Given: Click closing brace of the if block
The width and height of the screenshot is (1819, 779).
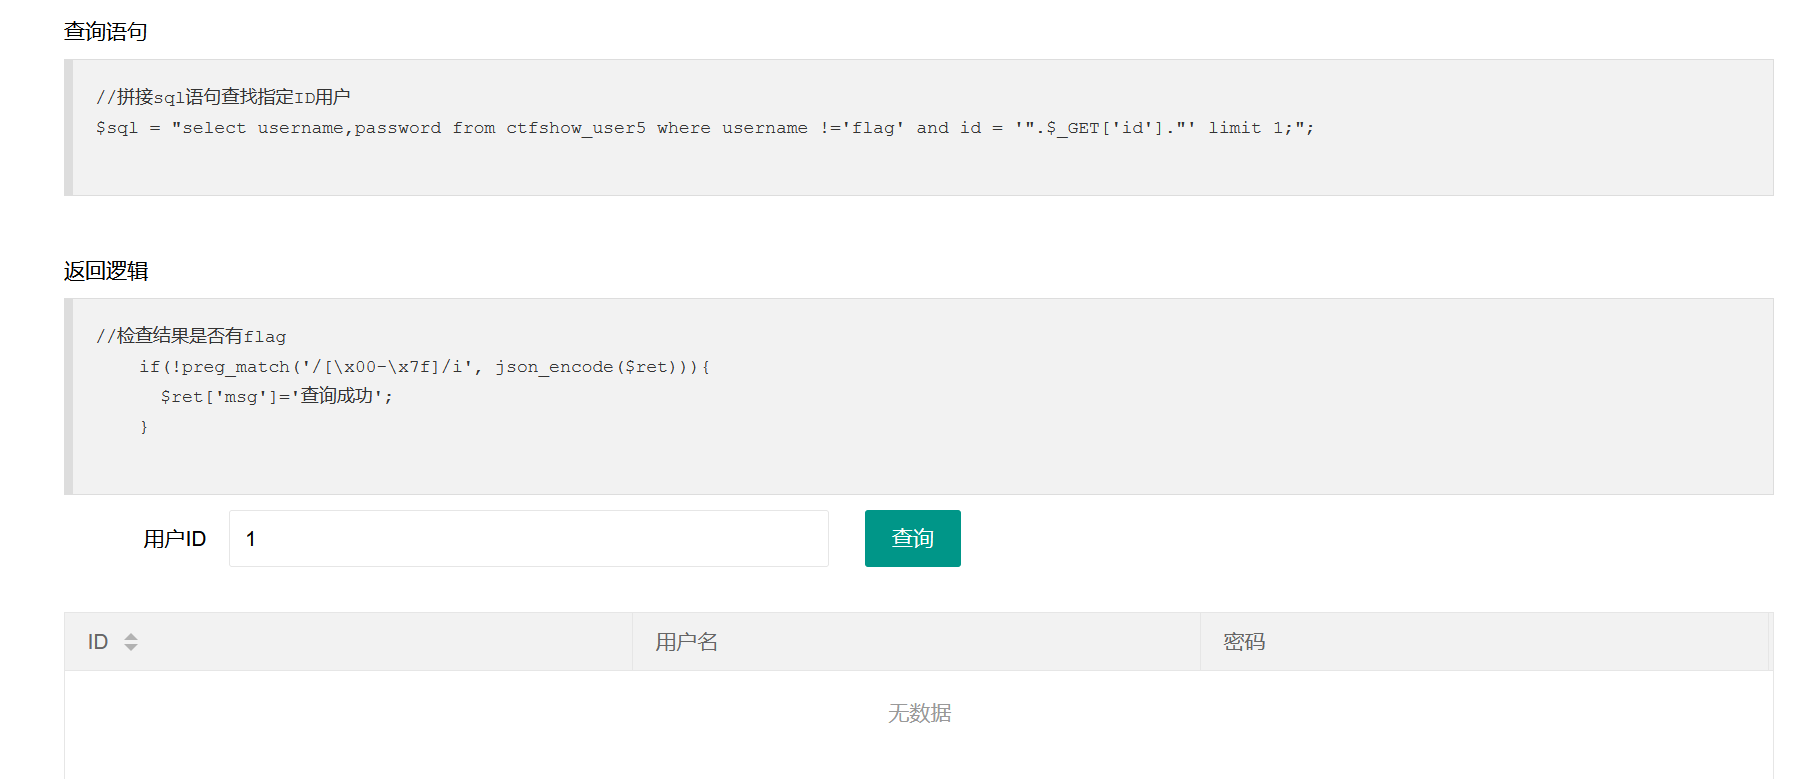Looking at the screenshot, I should tap(144, 427).
